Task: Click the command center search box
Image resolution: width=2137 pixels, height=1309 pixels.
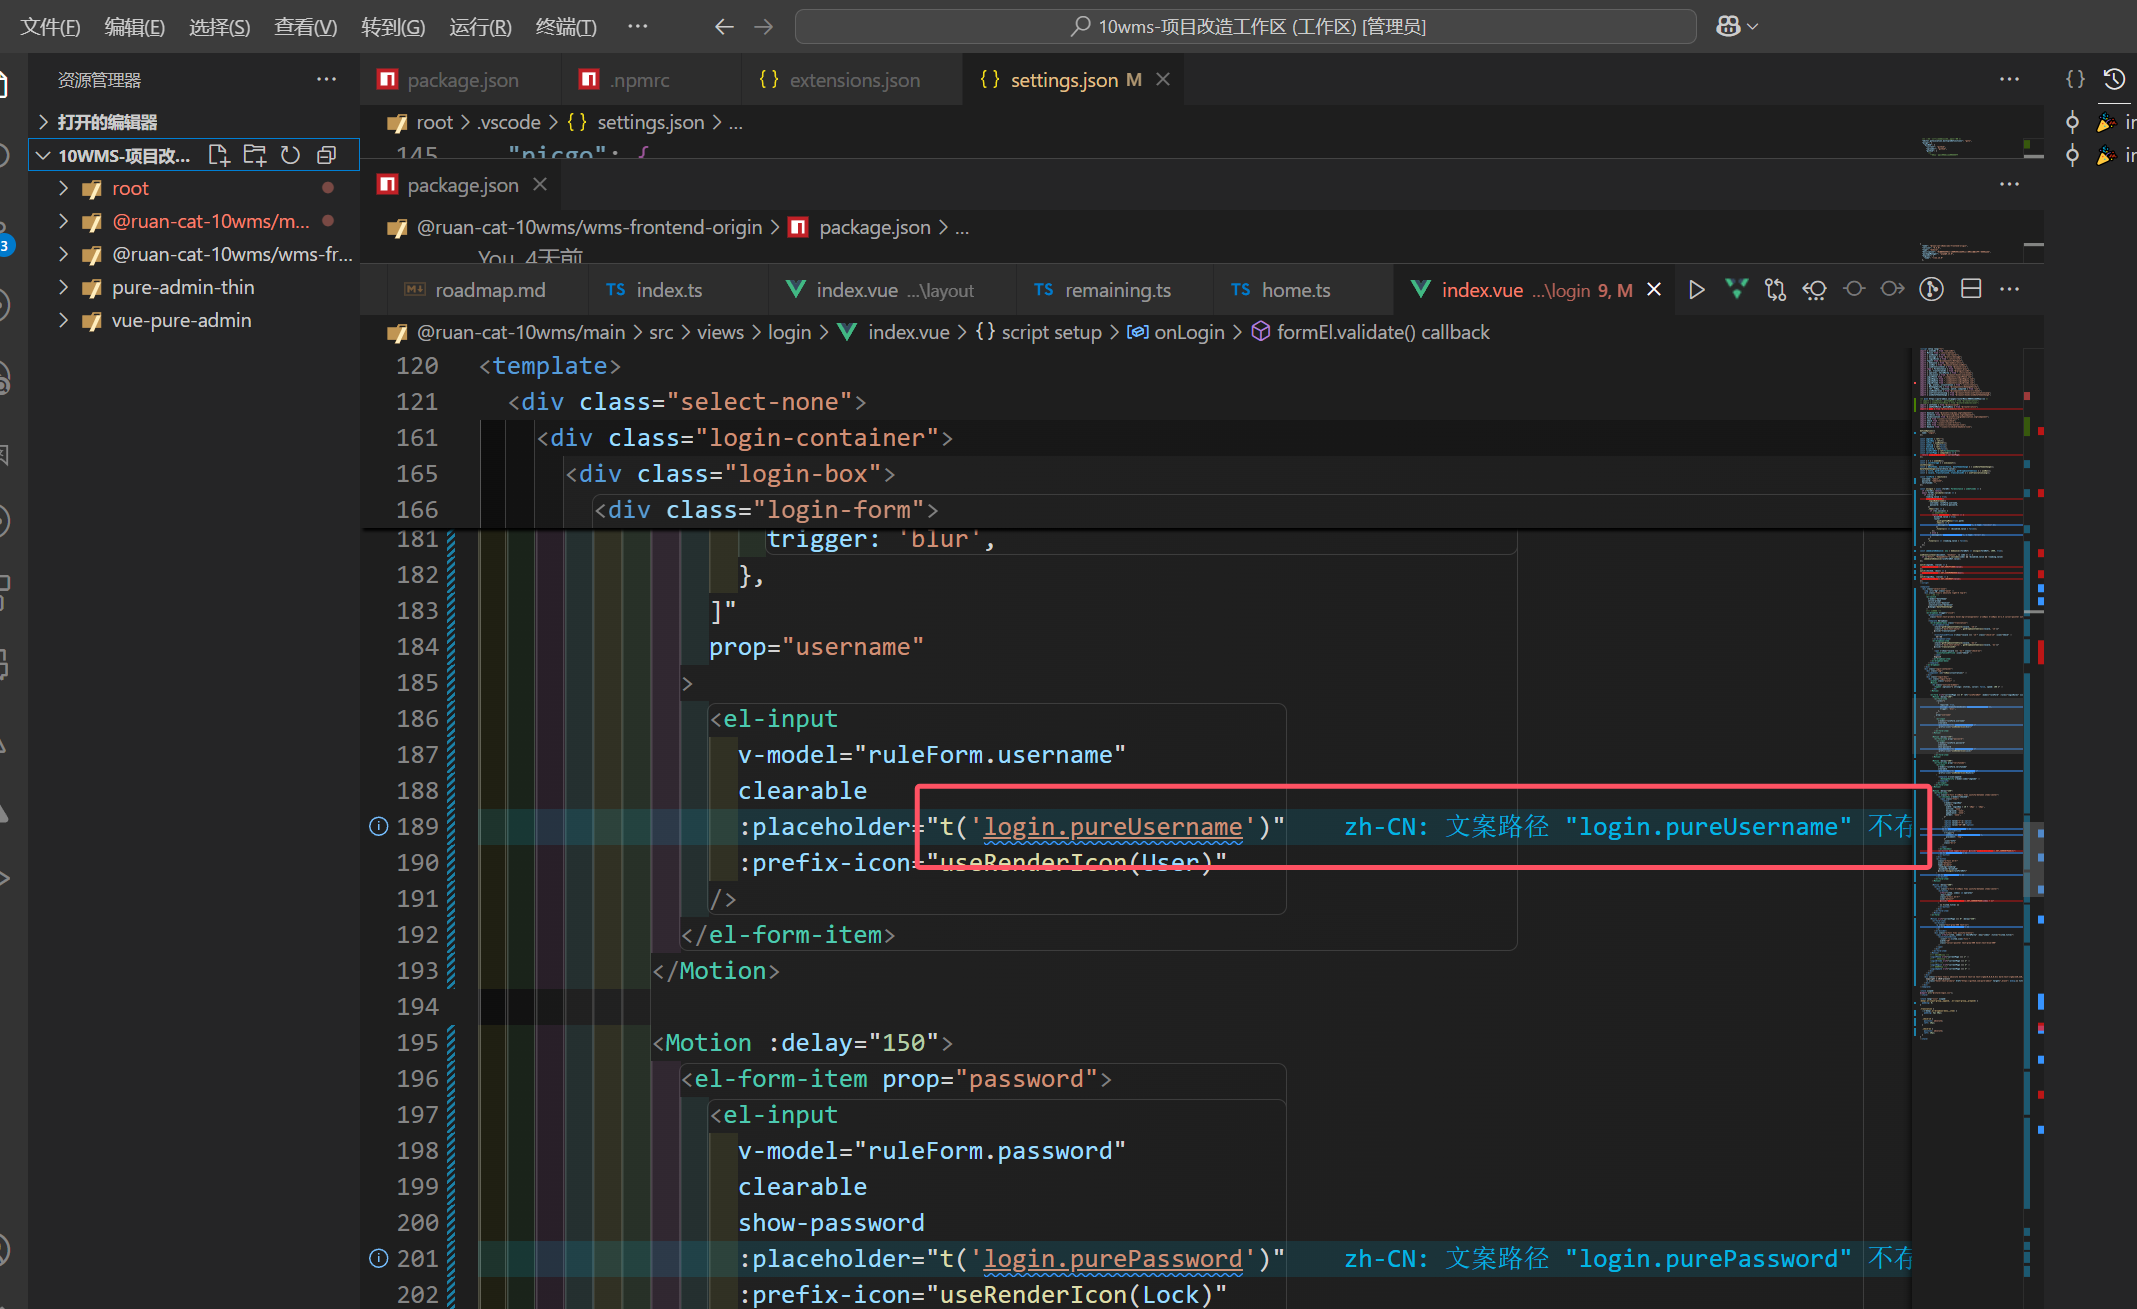Action: click(x=1246, y=27)
